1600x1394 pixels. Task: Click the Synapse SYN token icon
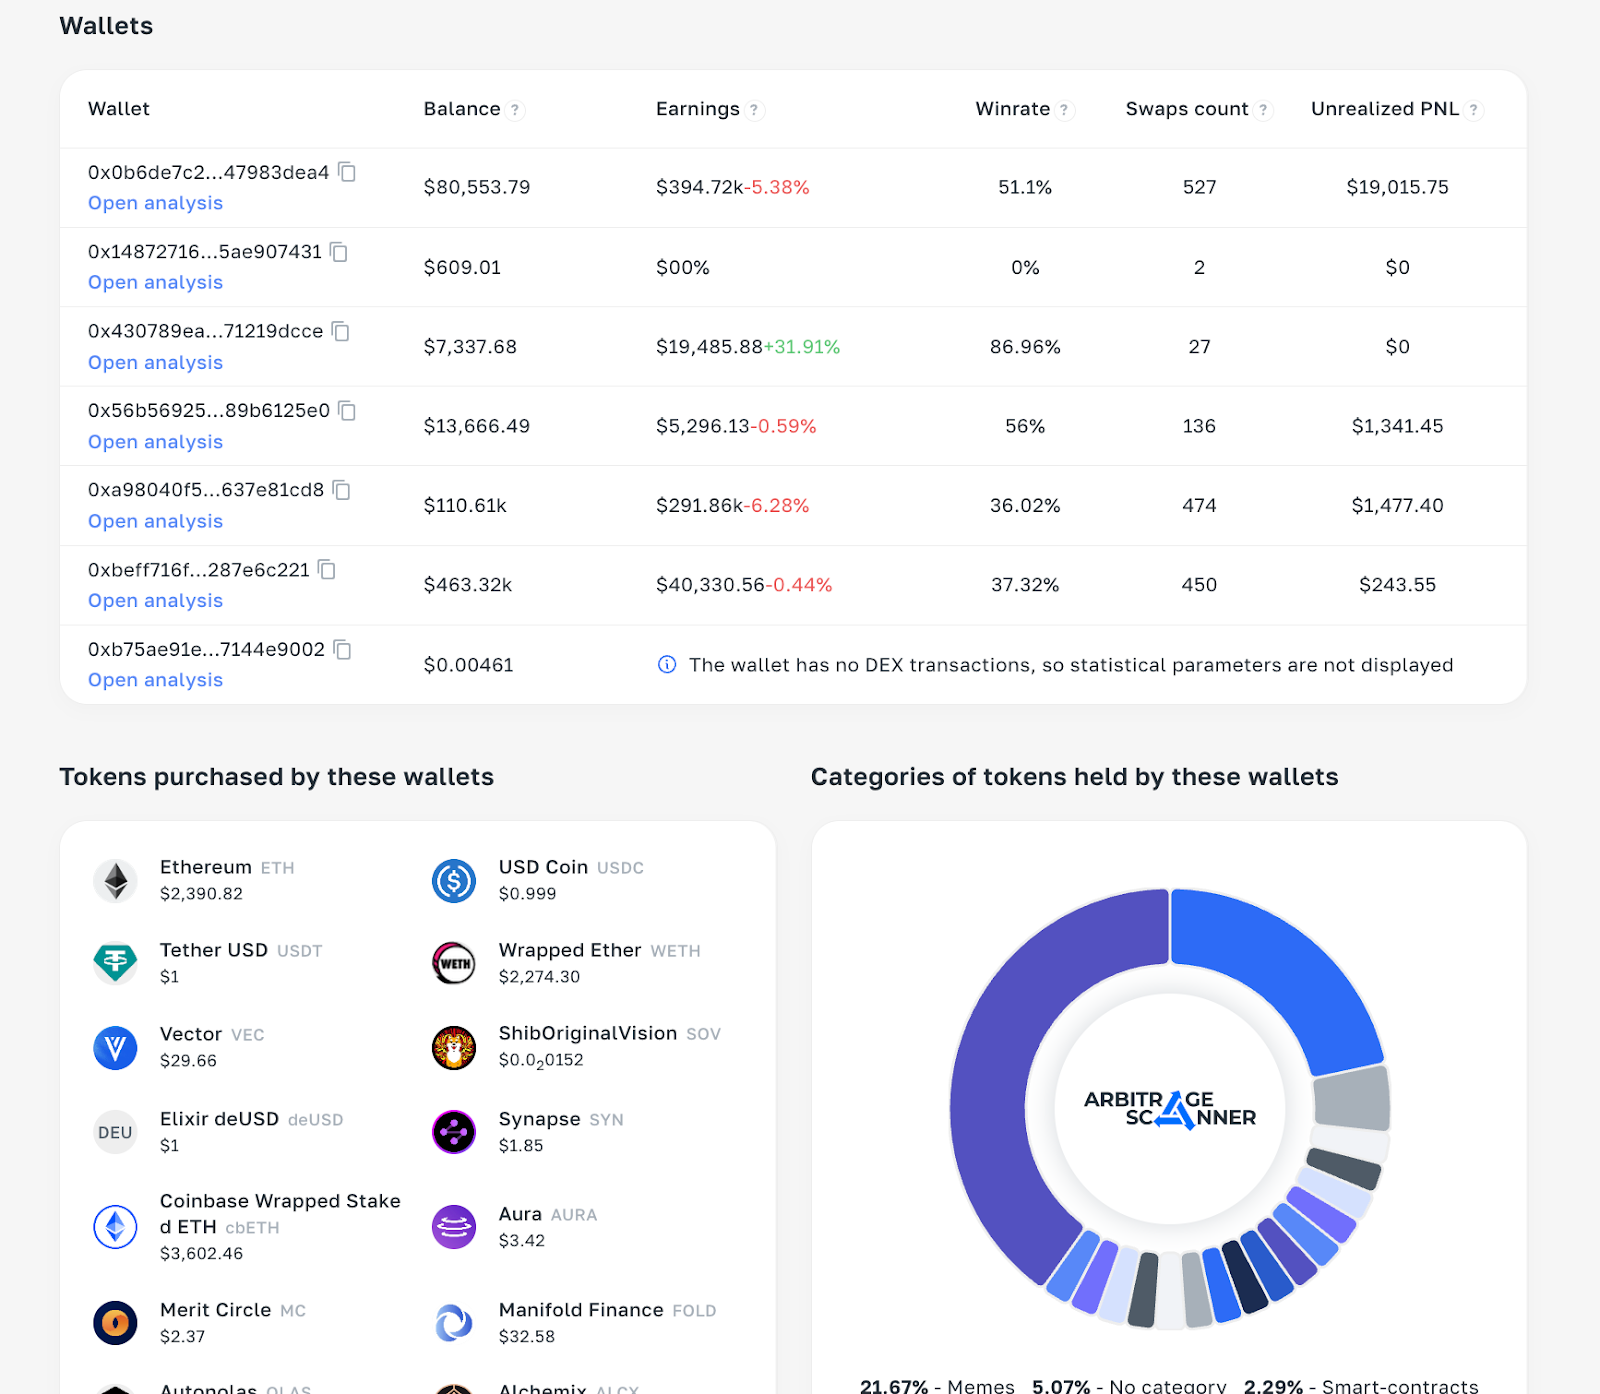pyautogui.click(x=454, y=1132)
